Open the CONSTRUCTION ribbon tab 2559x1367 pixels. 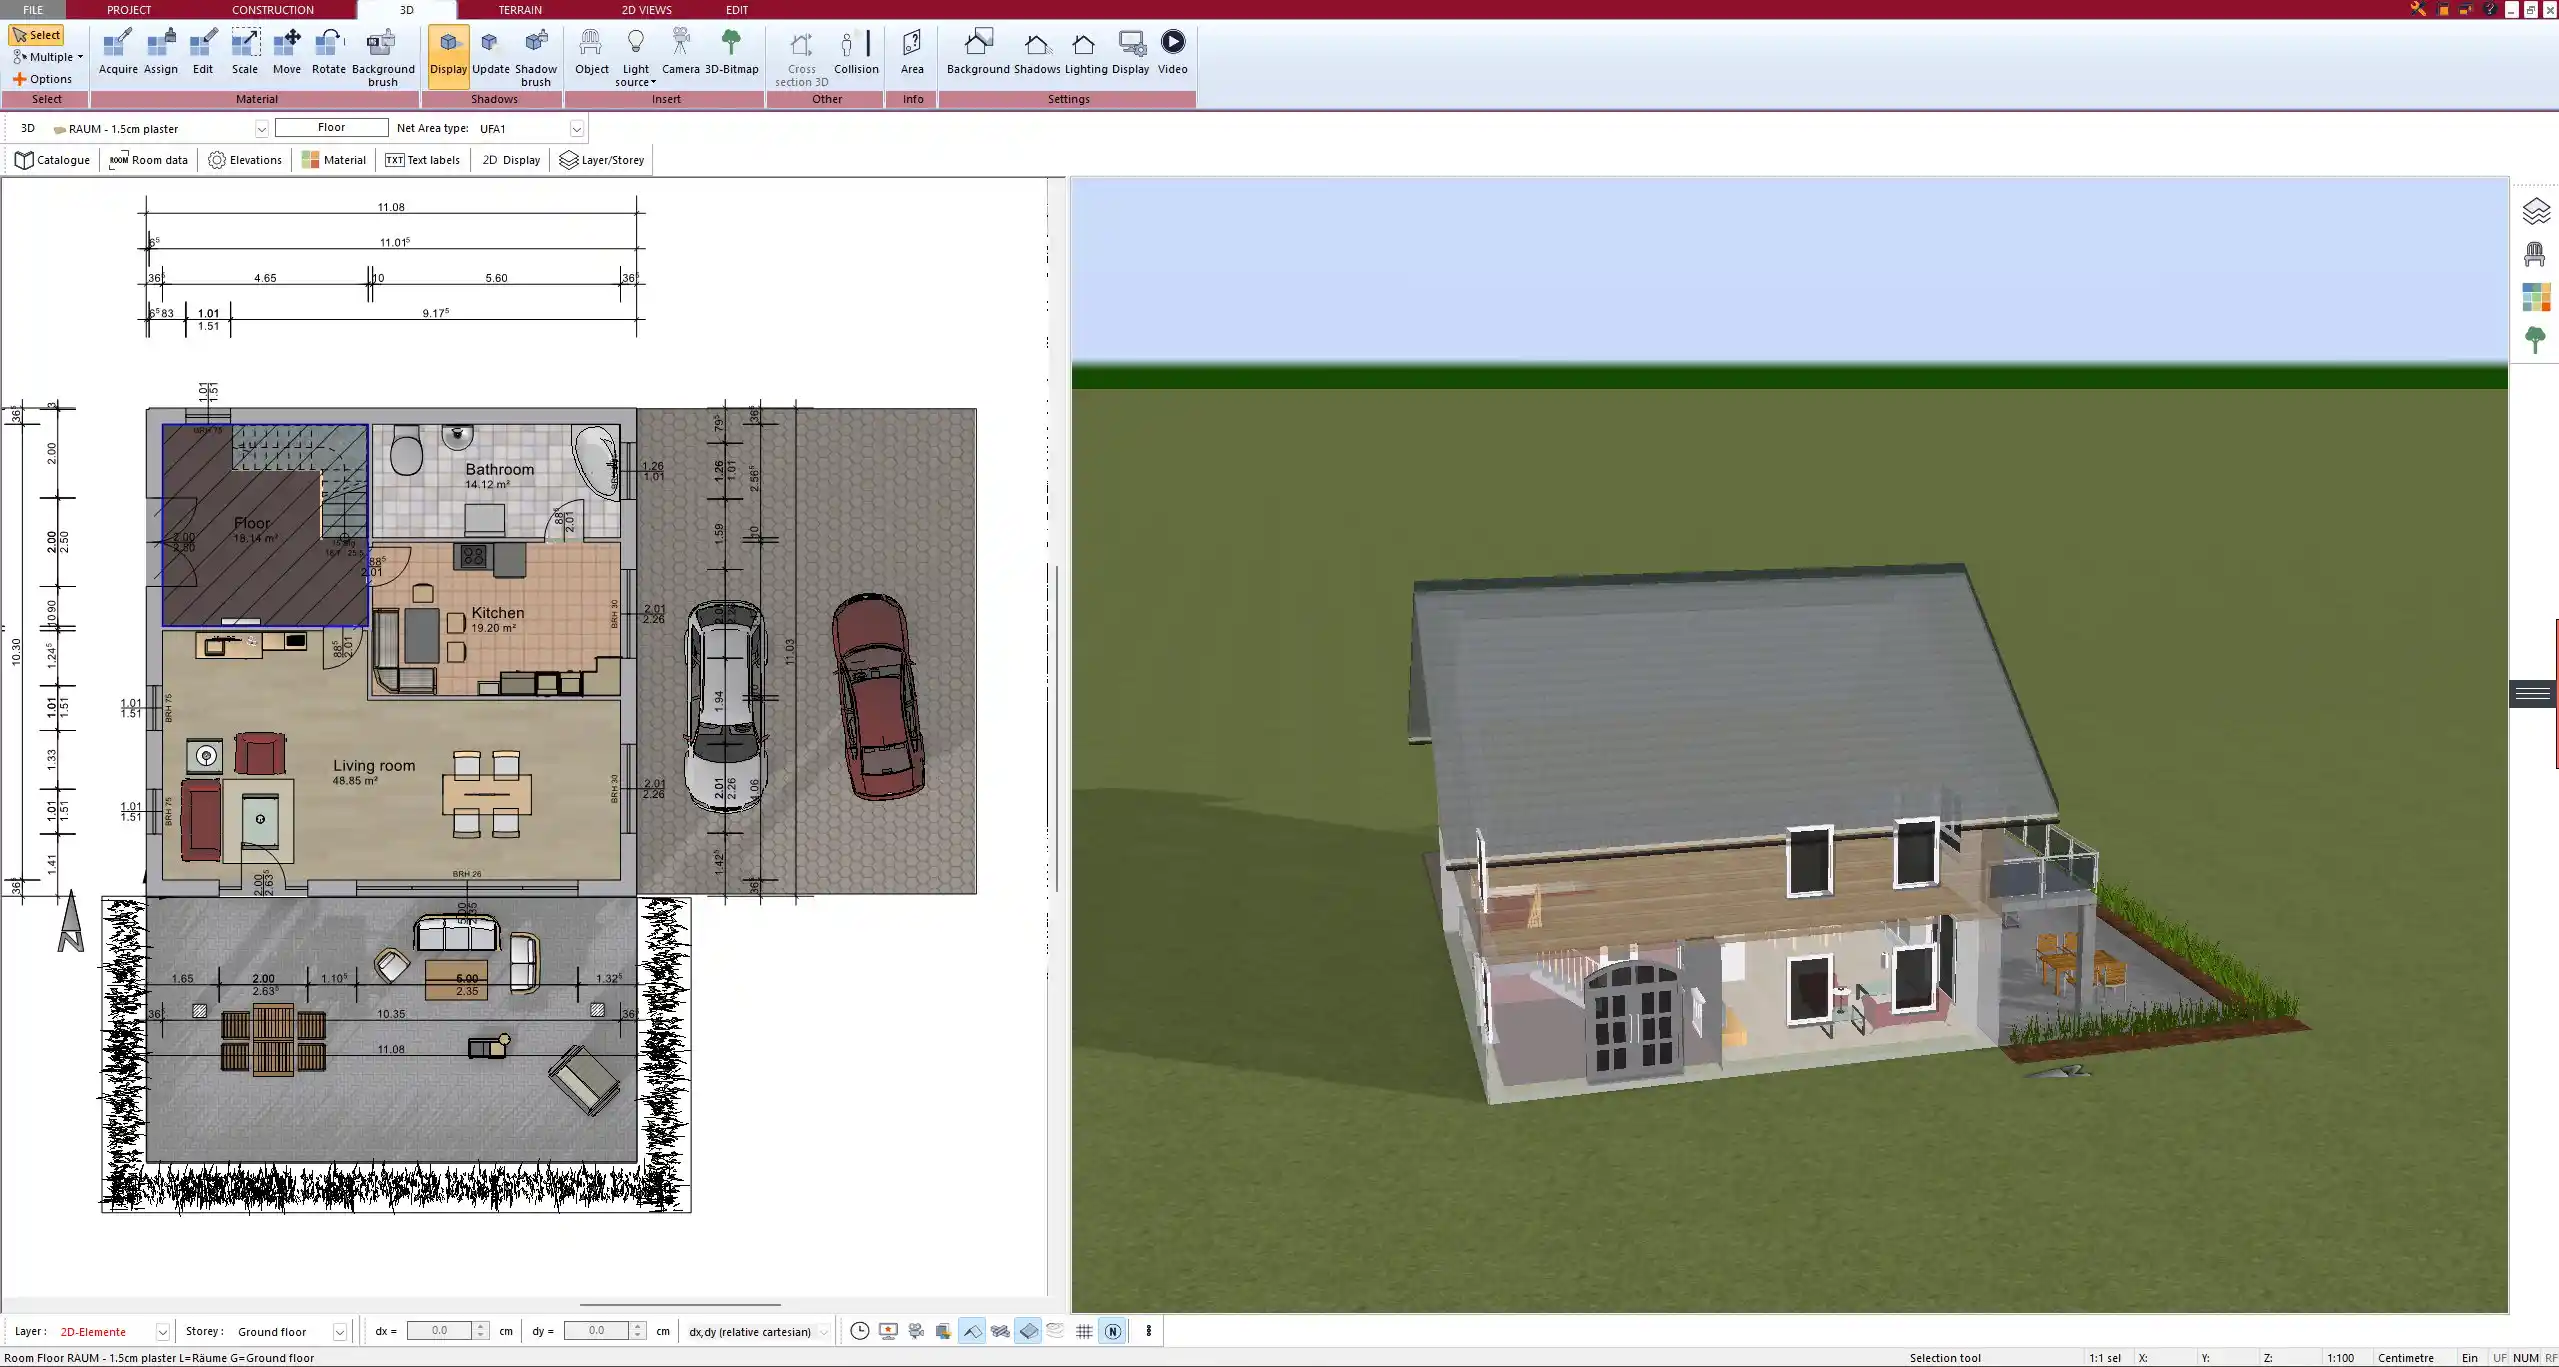pyautogui.click(x=272, y=10)
